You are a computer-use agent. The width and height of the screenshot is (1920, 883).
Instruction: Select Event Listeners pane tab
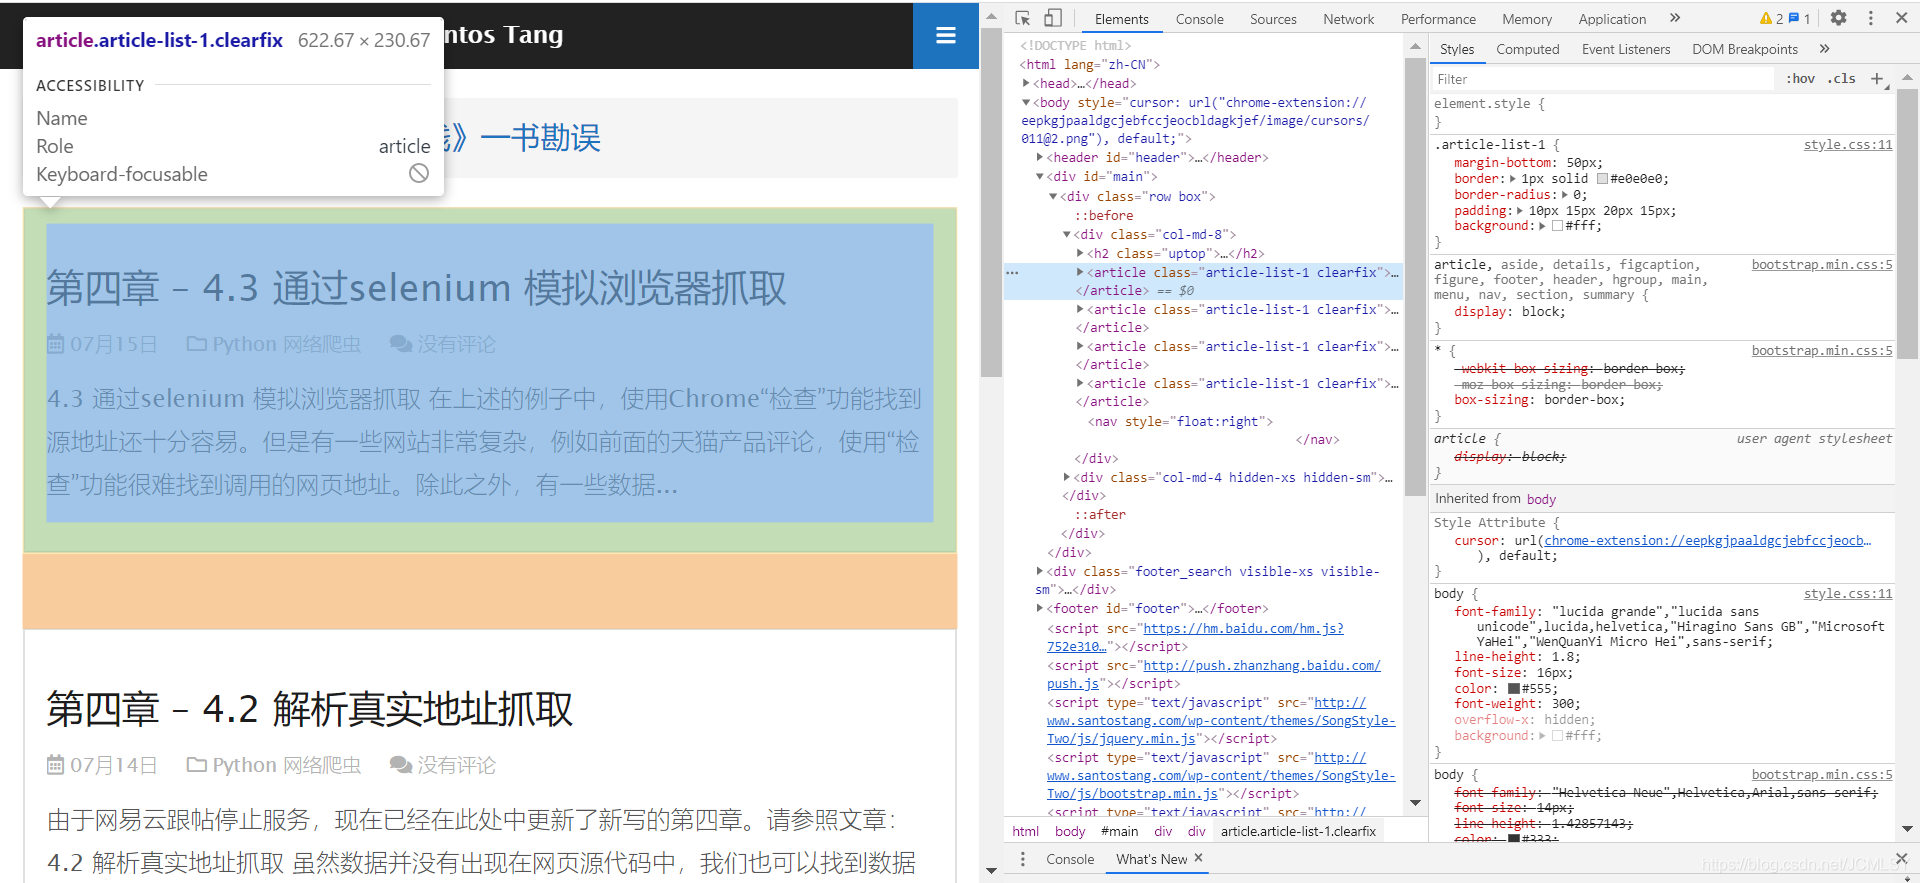pos(1626,49)
